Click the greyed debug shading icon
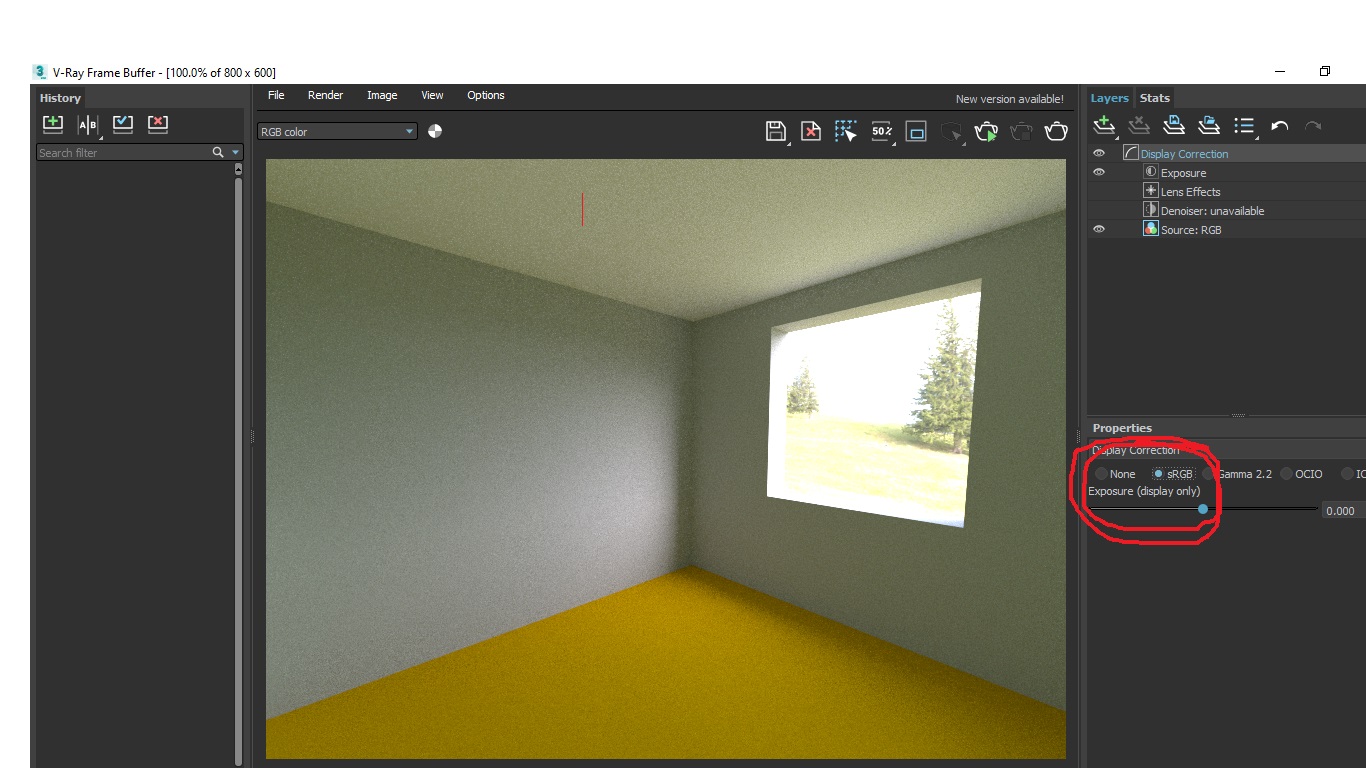Viewport: 1366px width, 768px height. click(952, 131)
